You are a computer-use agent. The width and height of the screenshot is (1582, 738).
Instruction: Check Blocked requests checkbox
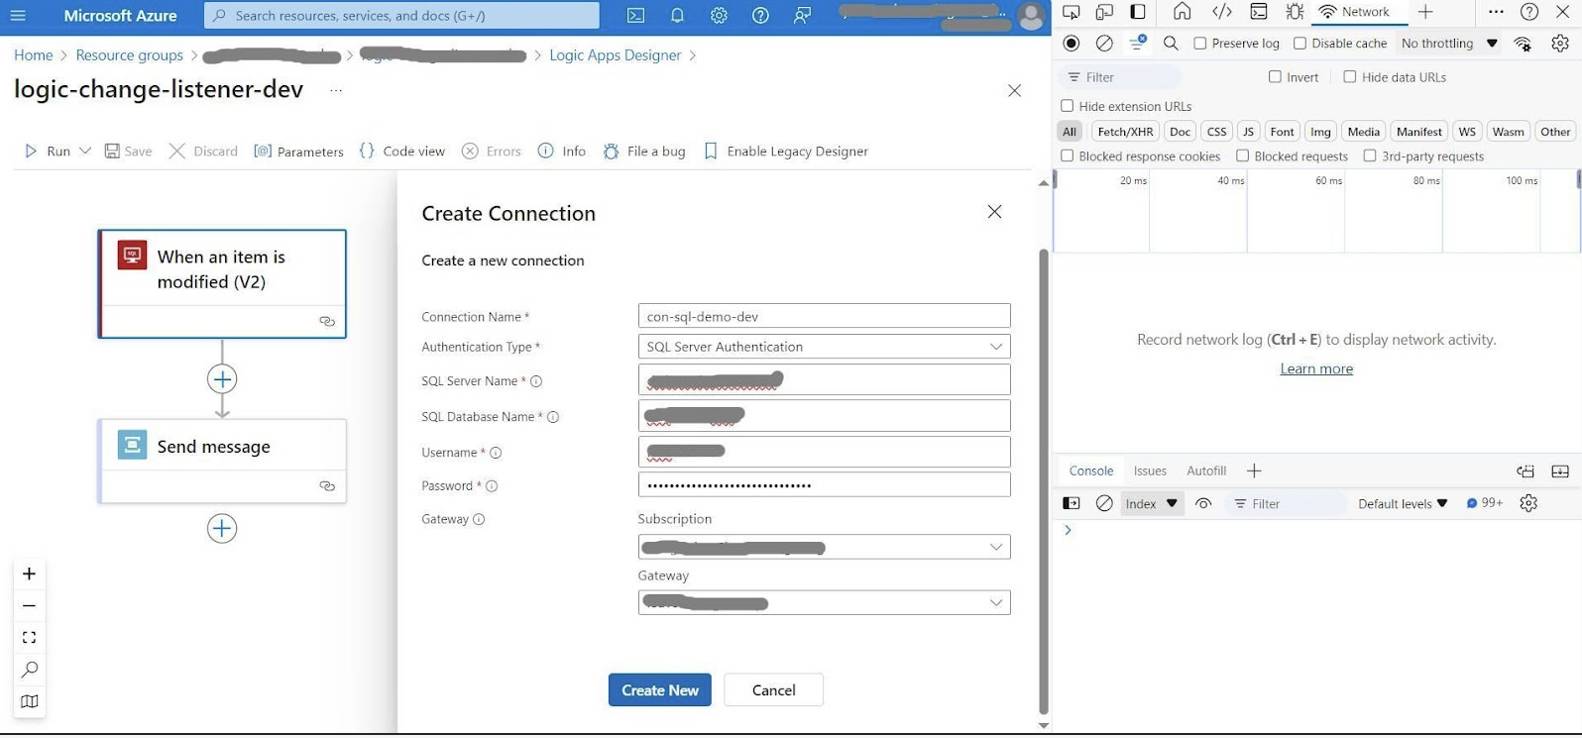coord(1242,156)
